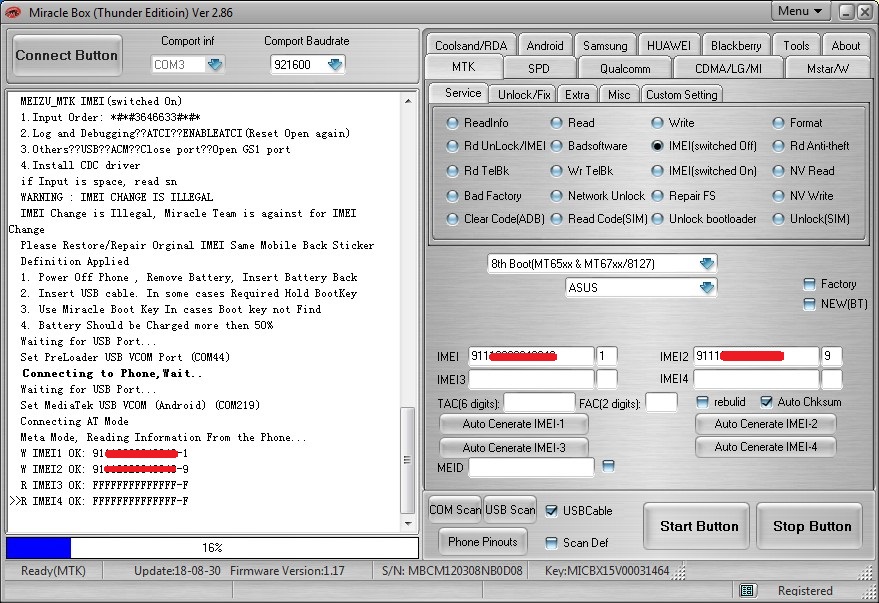Open the Menu dropdown in title bar
This screenshot has height=603, width=879.
coord(800,11)
